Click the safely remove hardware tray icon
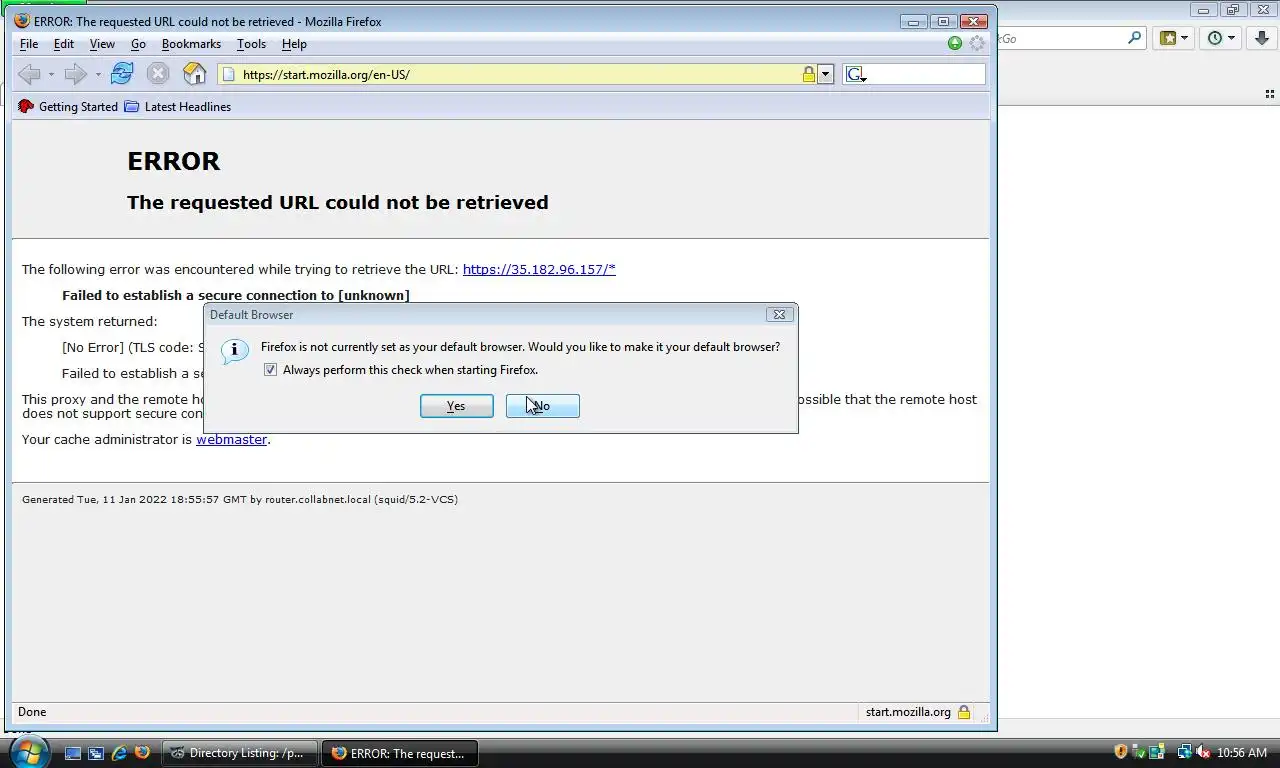The image size is (1280, 768). [1140, 752]
